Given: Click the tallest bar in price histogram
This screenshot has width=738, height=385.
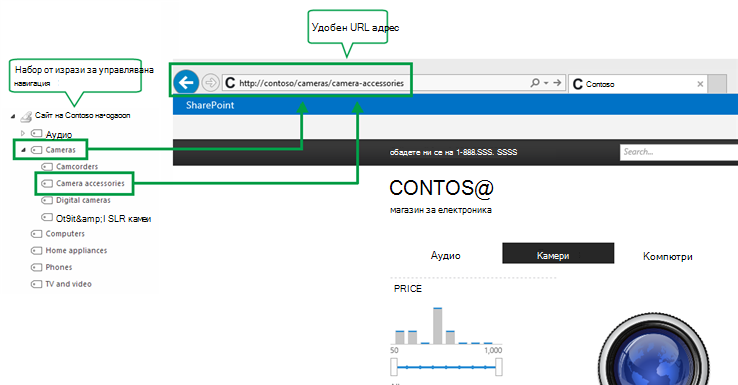Looking at the screenshot, I should [x=438, y=326].
